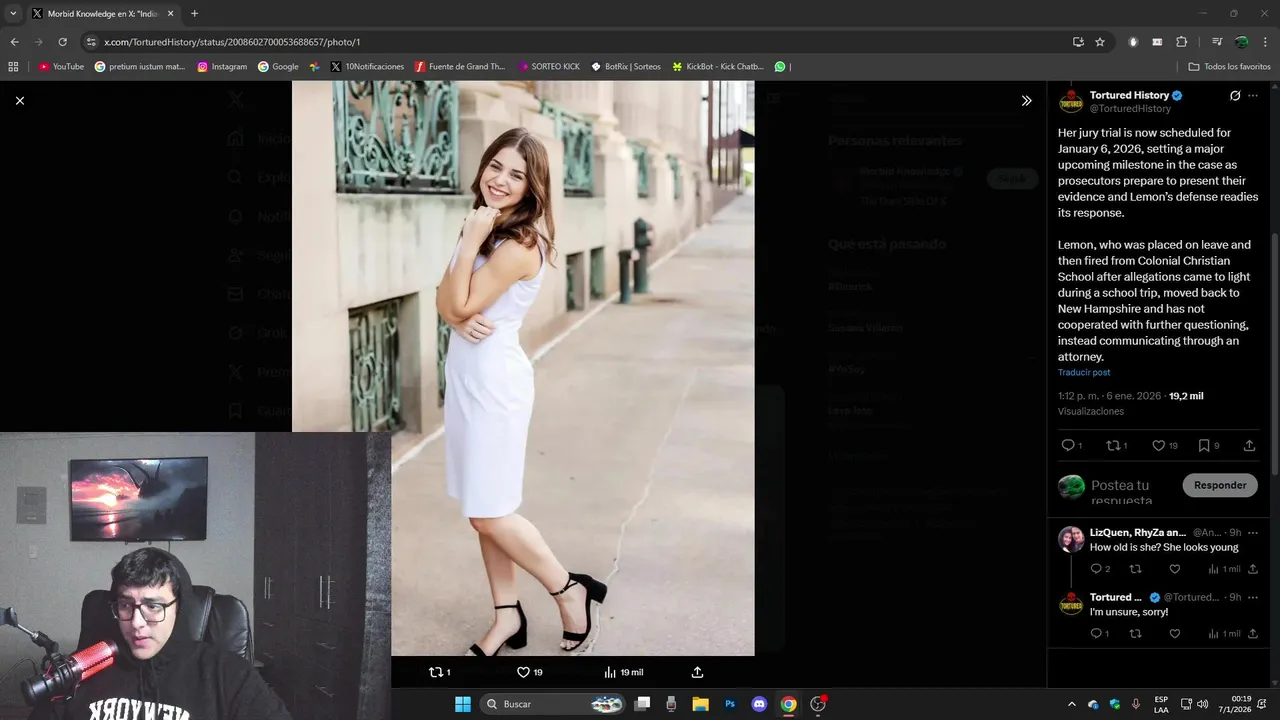The height and width of the screenshot is (720, 1280).
Task: View analytics icon below the photo
Action: coord(610,672)
